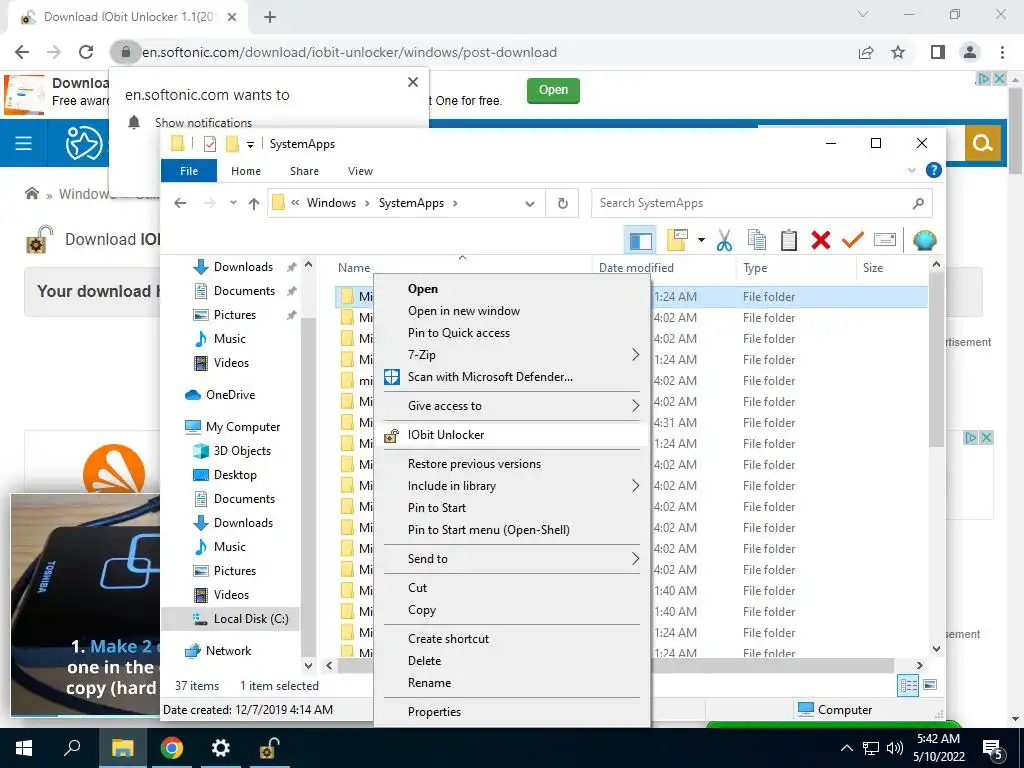Expand the Give access to submenu
This screenshot has width=1024, height=768.
tap(513, 406)
